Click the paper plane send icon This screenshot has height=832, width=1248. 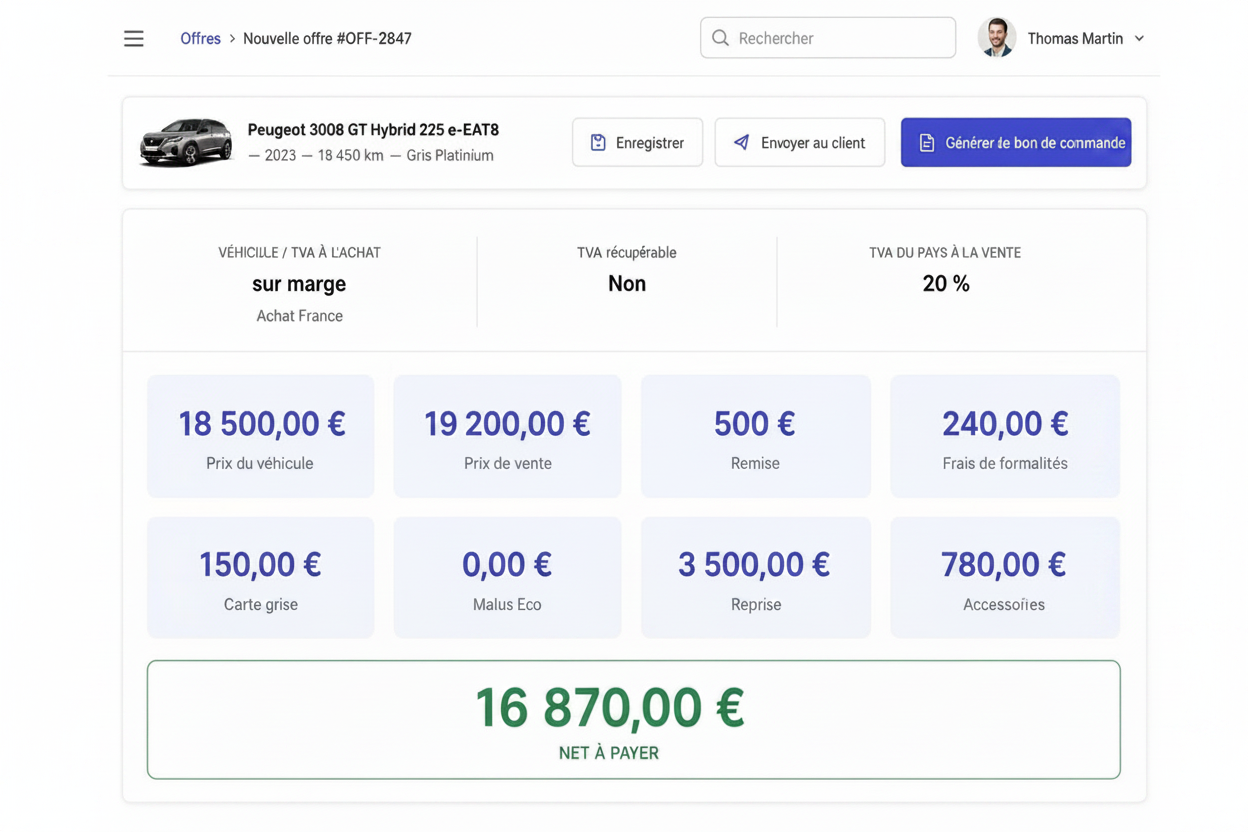click(741, 142)
